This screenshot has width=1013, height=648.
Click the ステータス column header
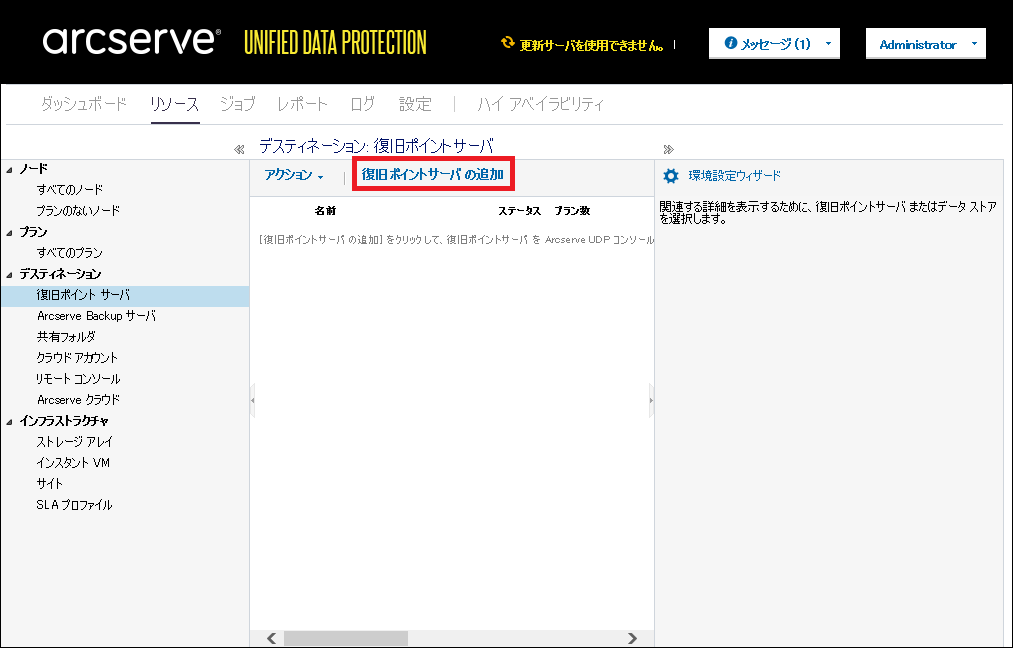coord(519,211)
